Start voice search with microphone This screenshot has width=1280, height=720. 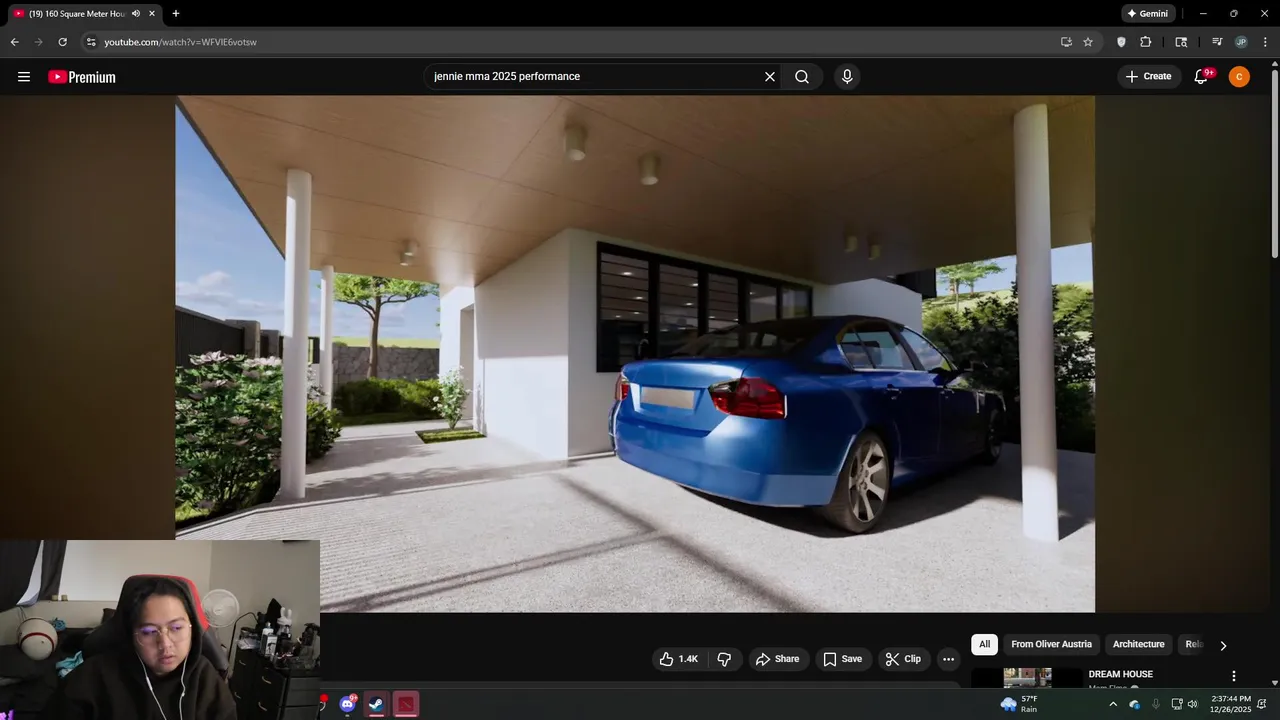point(847,77)
